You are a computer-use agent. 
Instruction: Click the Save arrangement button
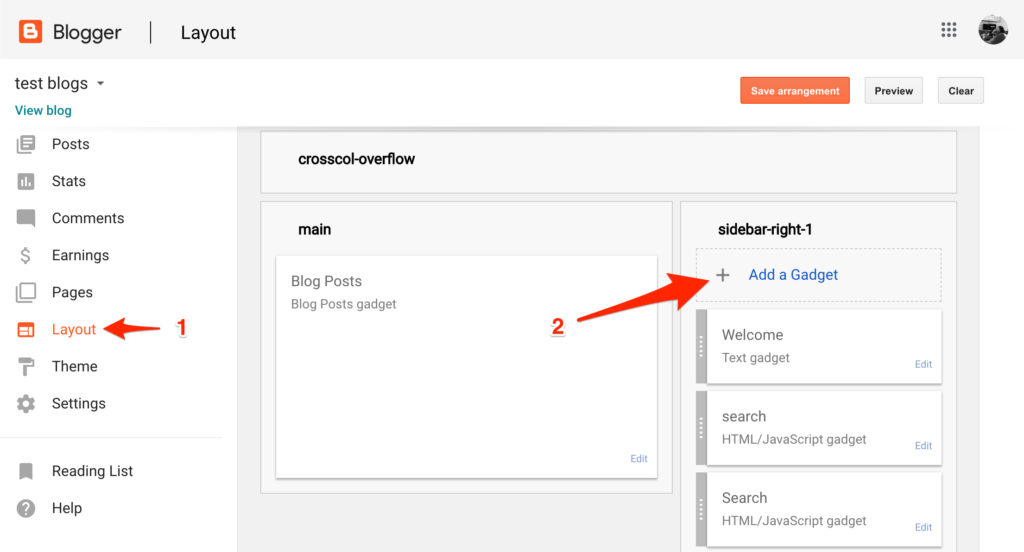(795, 91)
